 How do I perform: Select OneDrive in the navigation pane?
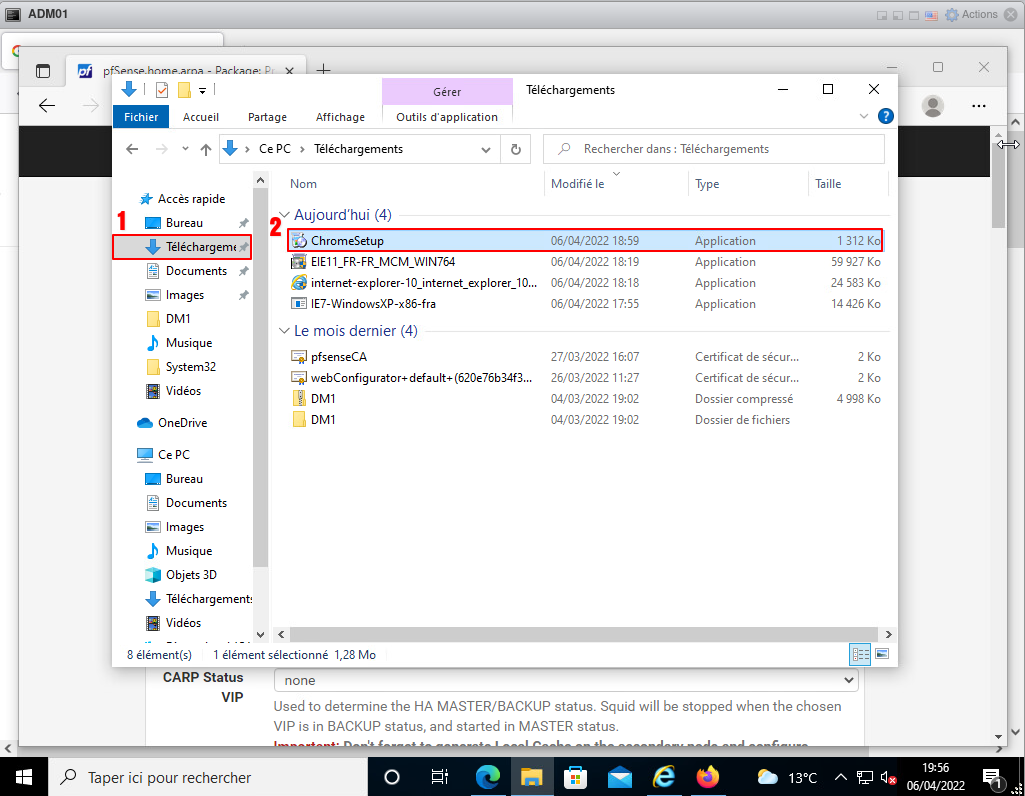(x=182, y=423)
